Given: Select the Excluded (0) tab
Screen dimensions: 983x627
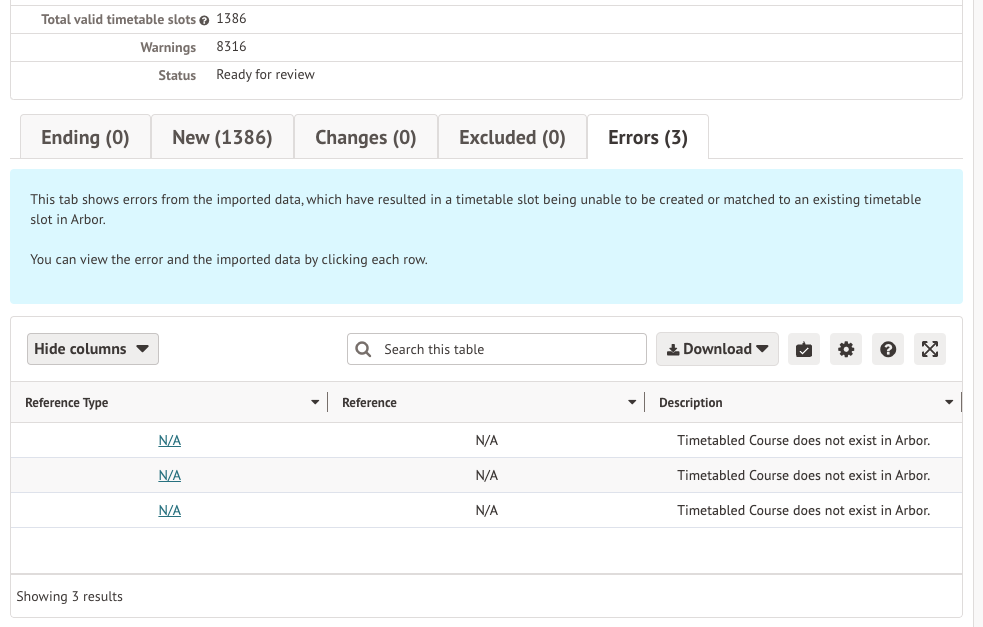Looking at the screenshot, I should (512, 138).
